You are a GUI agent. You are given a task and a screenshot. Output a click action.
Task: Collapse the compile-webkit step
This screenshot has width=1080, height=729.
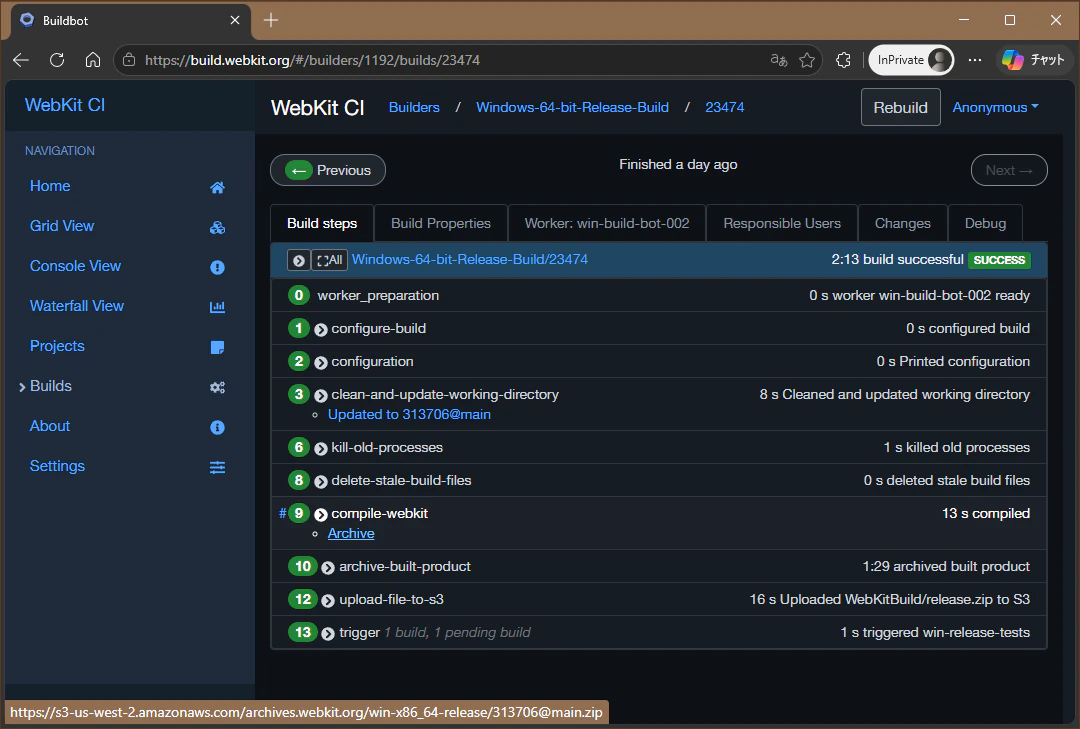point(321,515)
